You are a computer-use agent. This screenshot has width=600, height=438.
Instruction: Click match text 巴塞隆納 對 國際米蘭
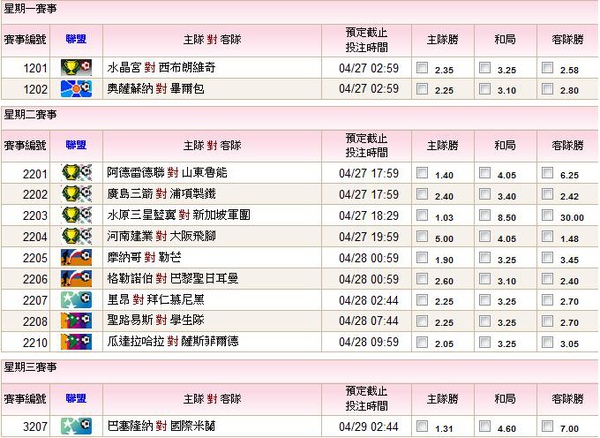[x=161, y=426]
